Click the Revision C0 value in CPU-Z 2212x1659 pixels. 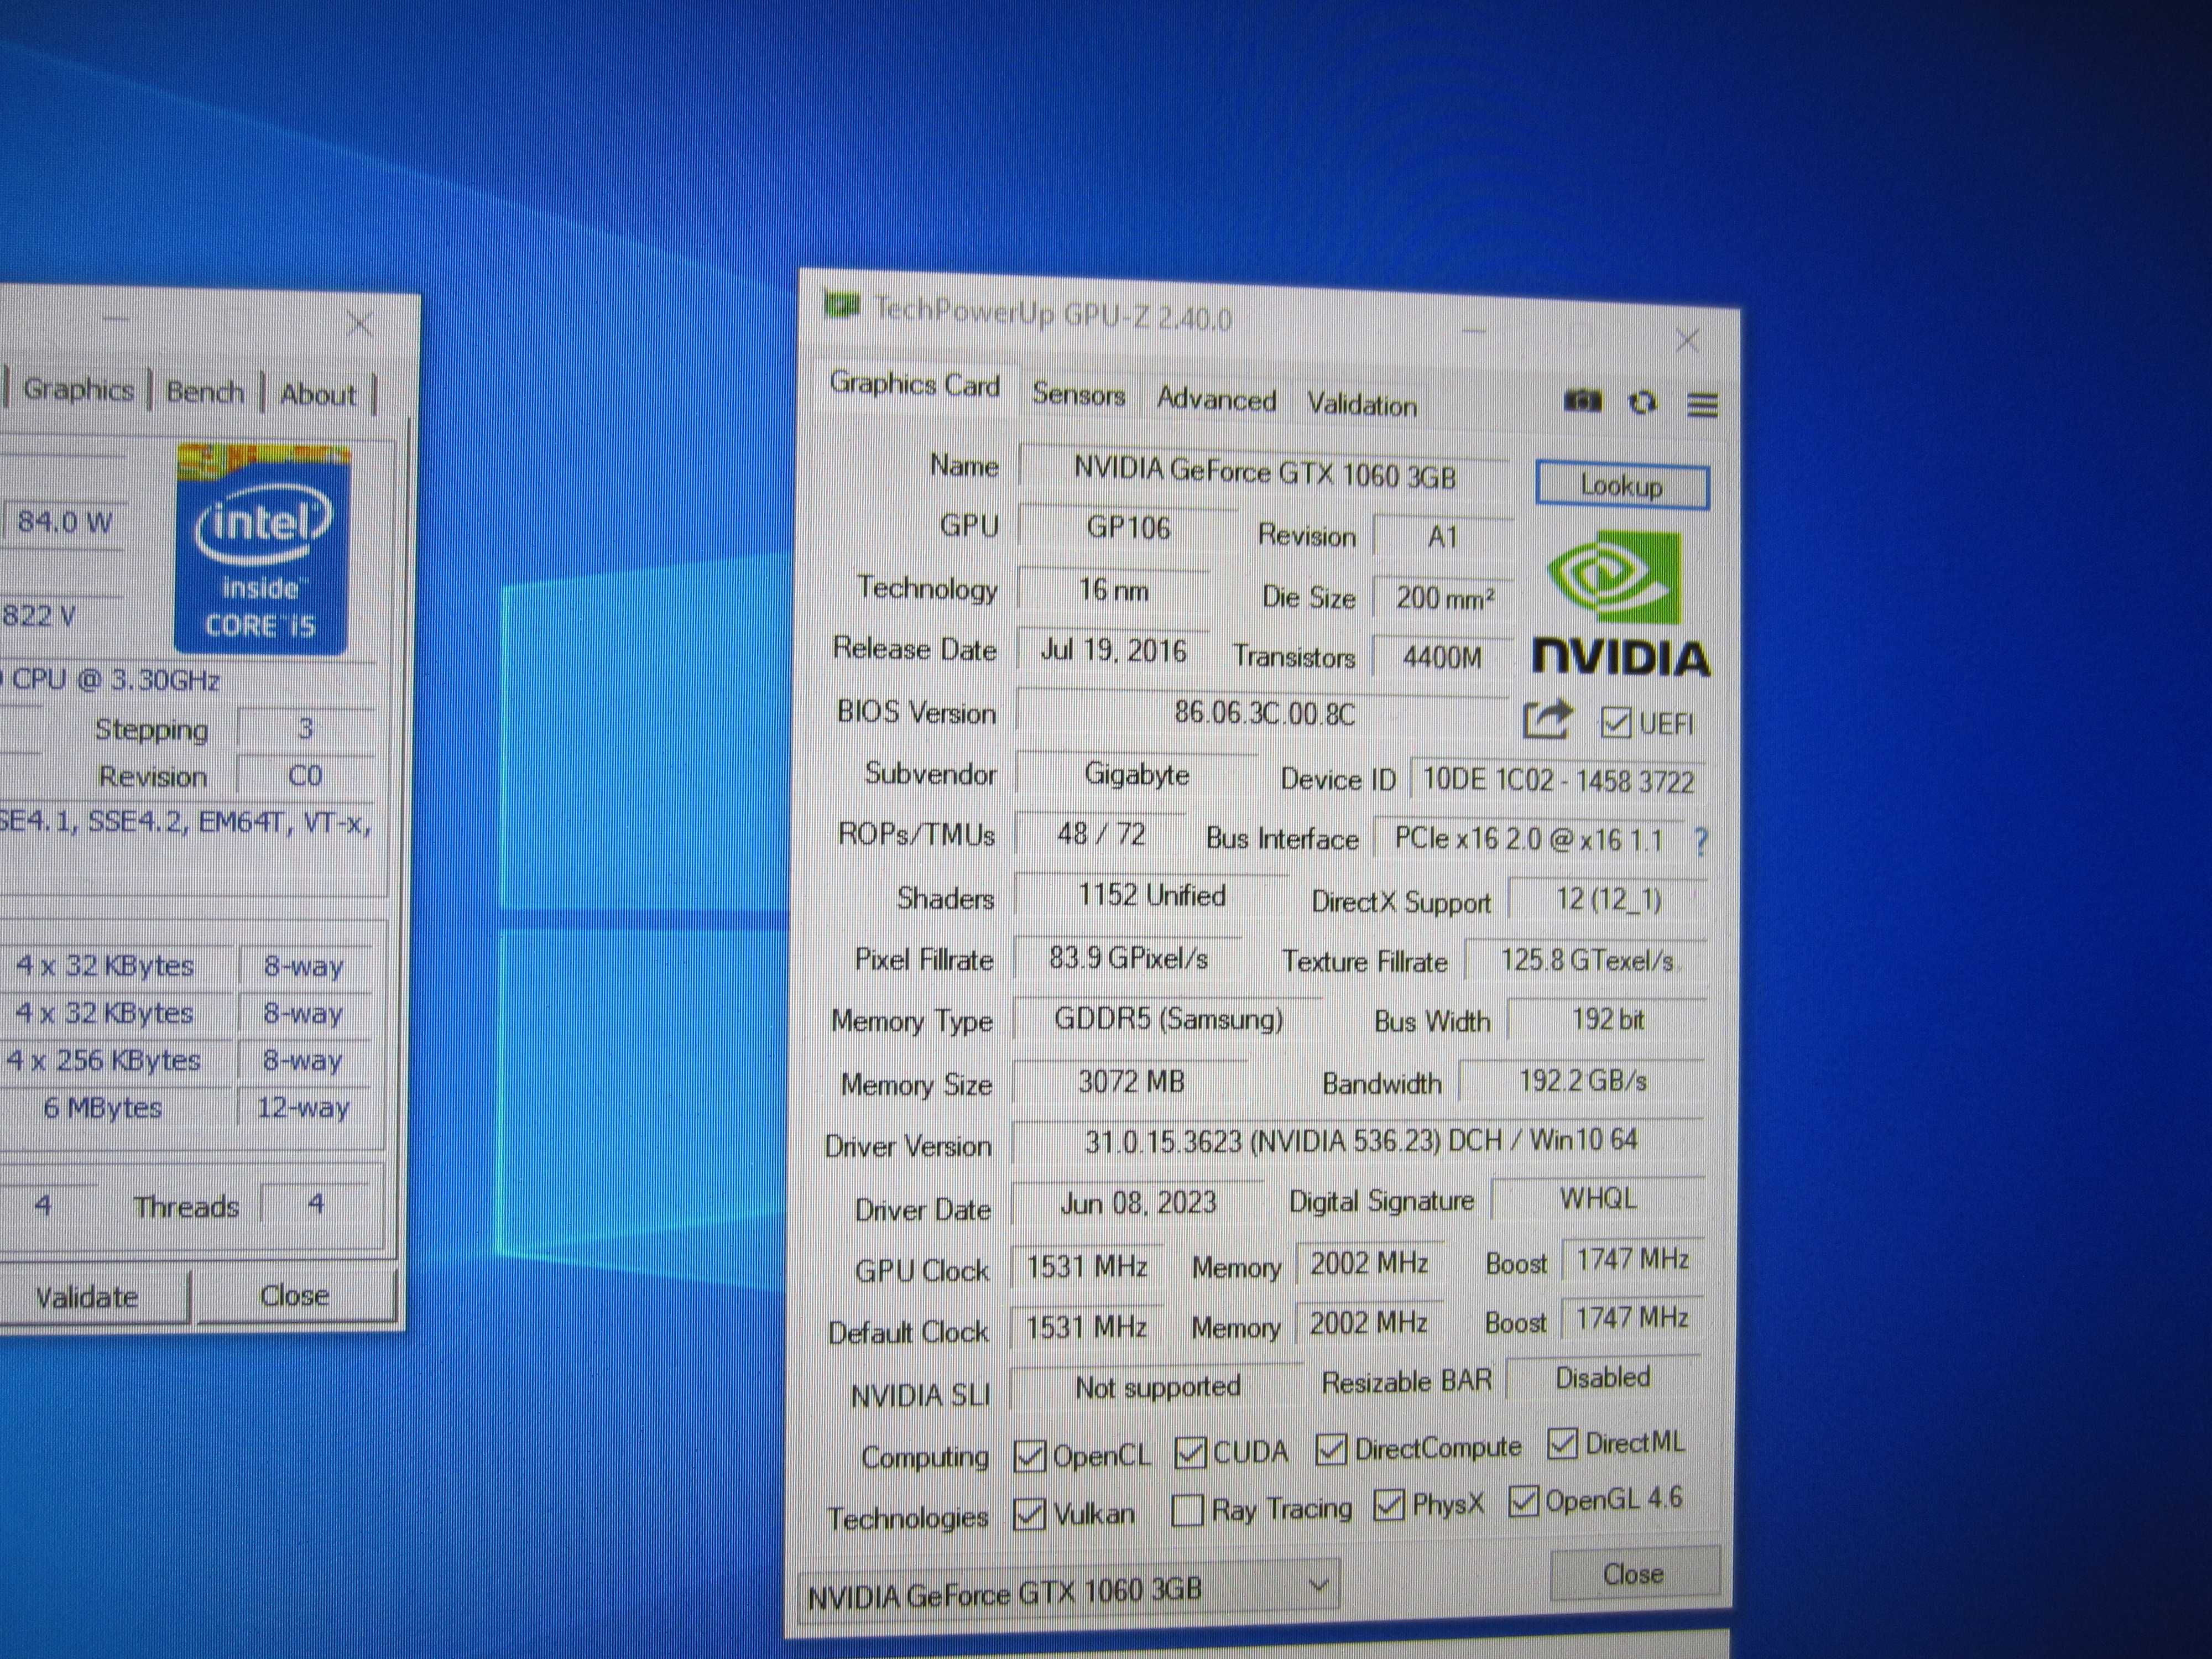(x=305, y=776)
